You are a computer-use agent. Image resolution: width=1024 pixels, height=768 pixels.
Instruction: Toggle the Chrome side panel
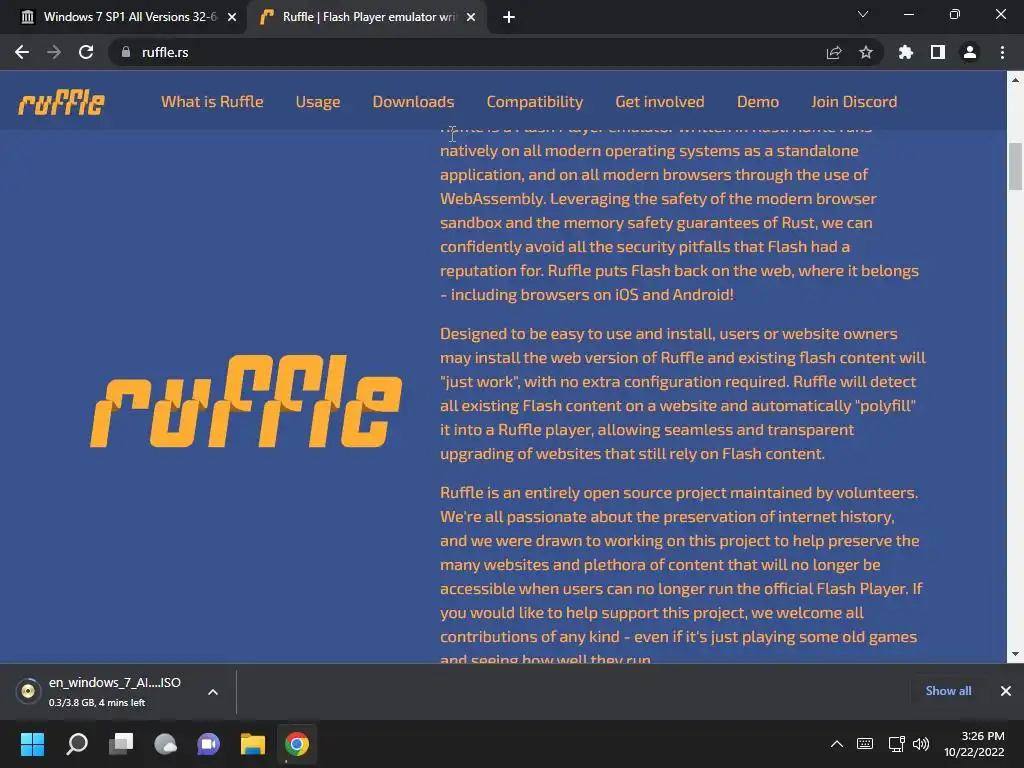pyautogui.click(x=938, y=52)
